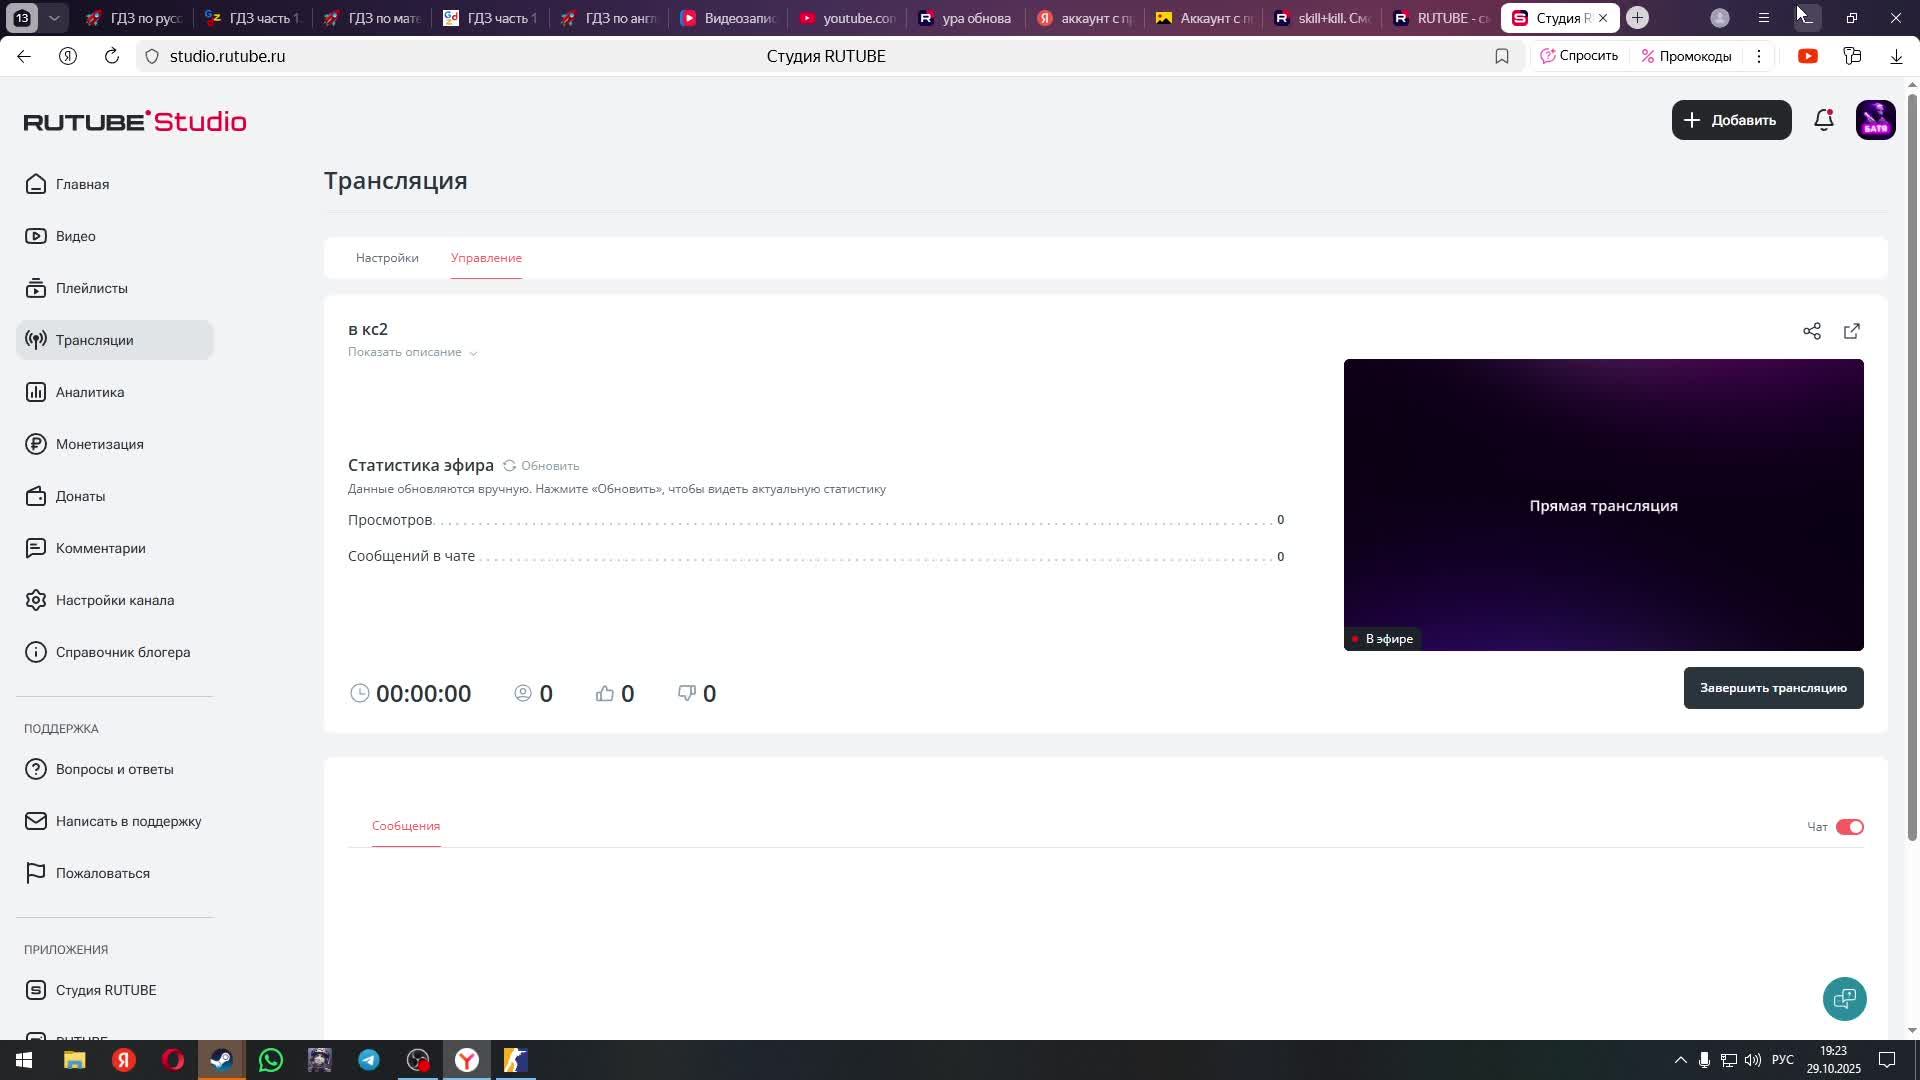
Task: Switch to the ура обнова tab
Action: coord(966,18)
